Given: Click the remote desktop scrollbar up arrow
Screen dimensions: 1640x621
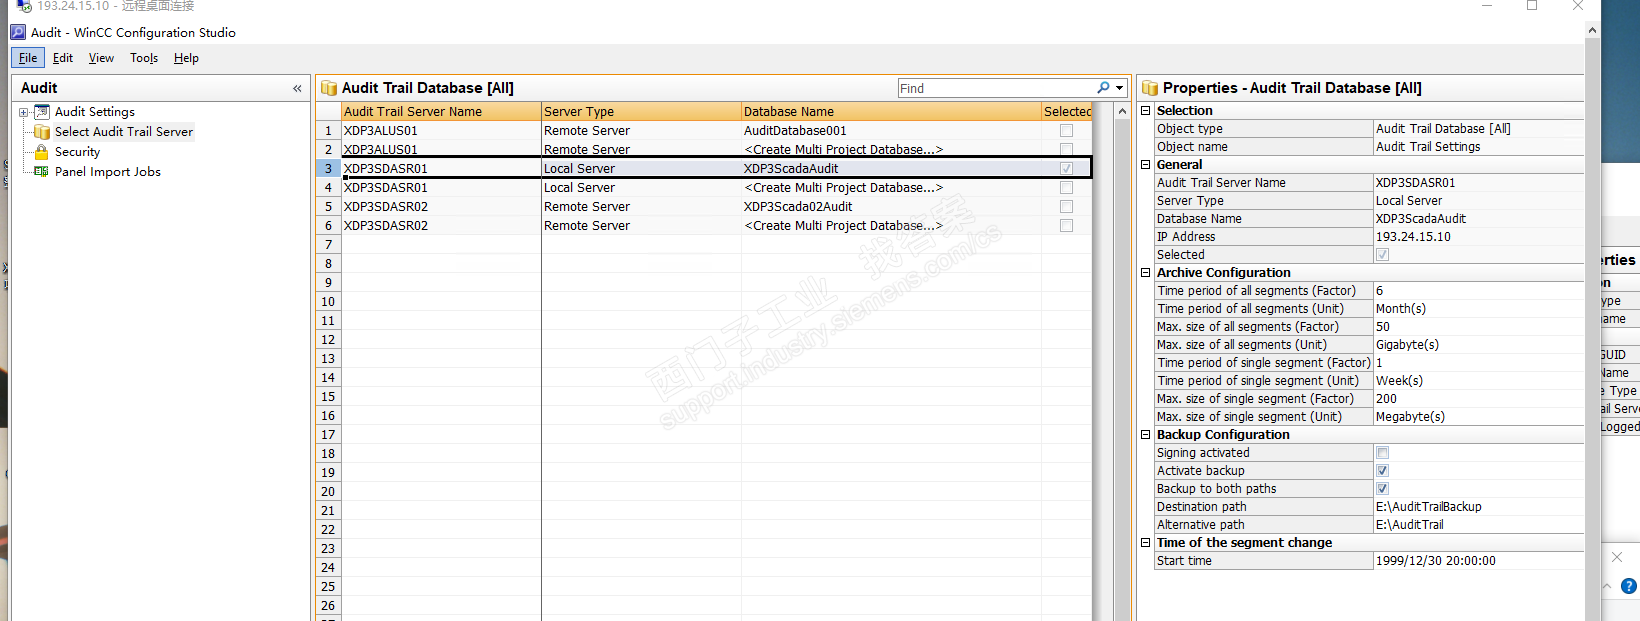Looking at the screenshot, I should [1593, 30].
